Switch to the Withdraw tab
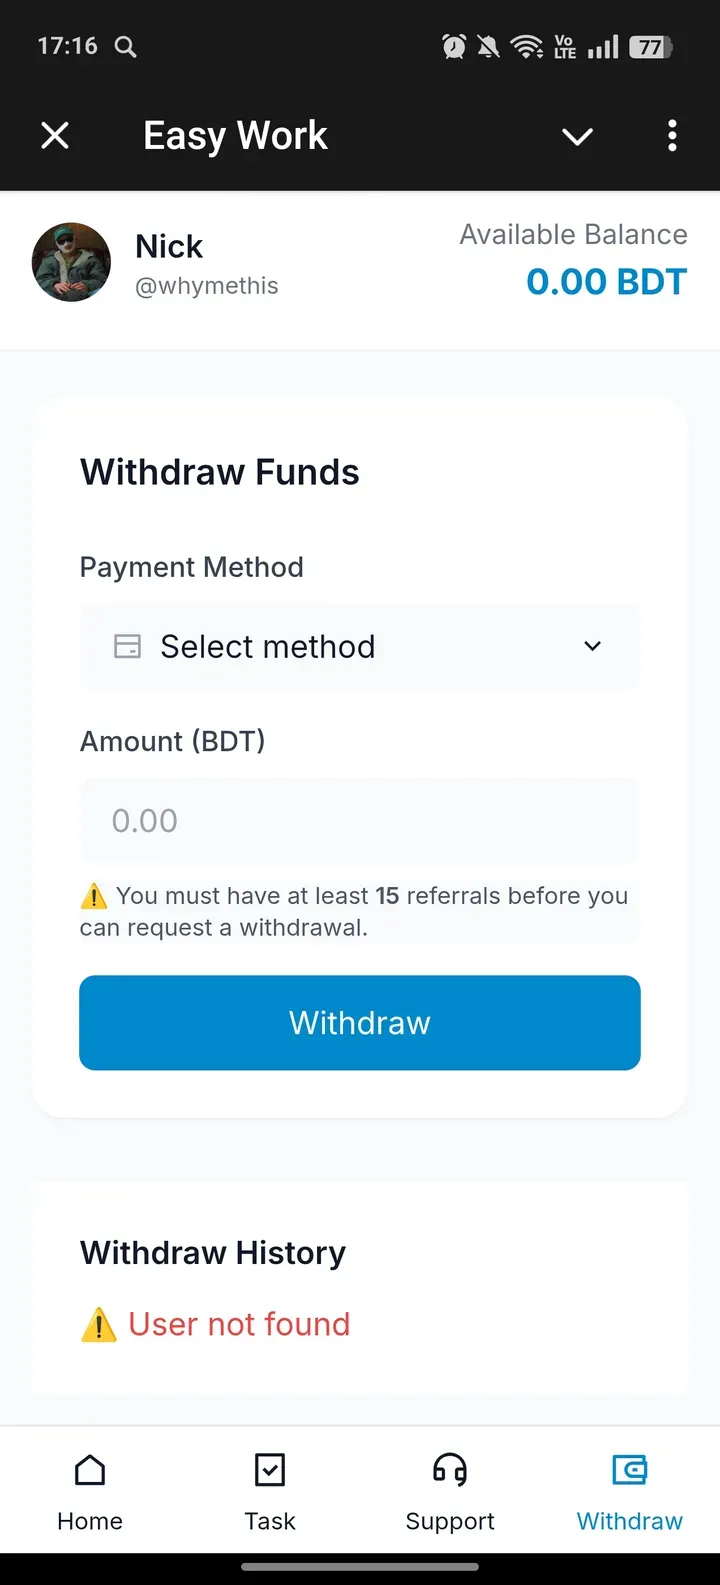Image resolution: width=720 pixels, height=1585 pixels. (629, 1490)
